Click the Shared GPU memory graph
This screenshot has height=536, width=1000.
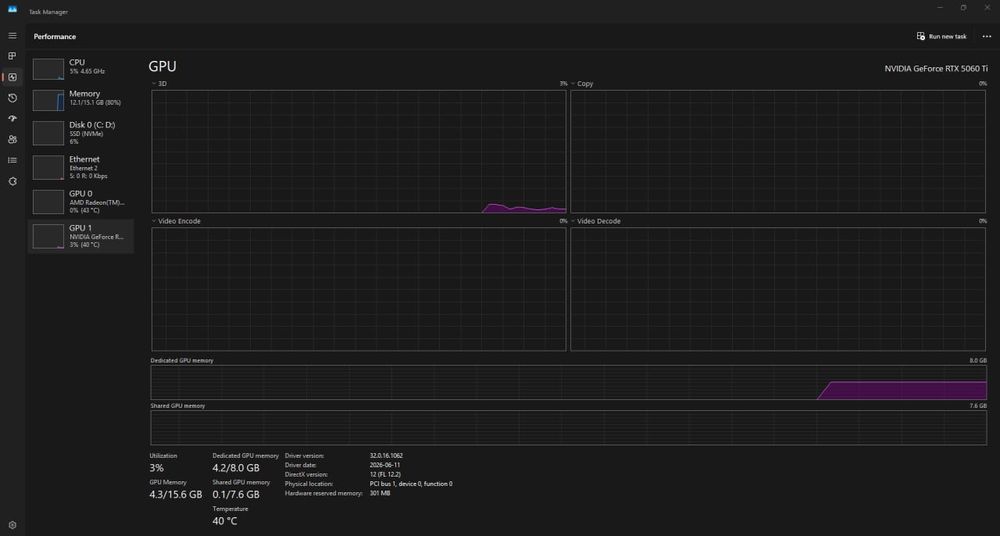[568, 428]
